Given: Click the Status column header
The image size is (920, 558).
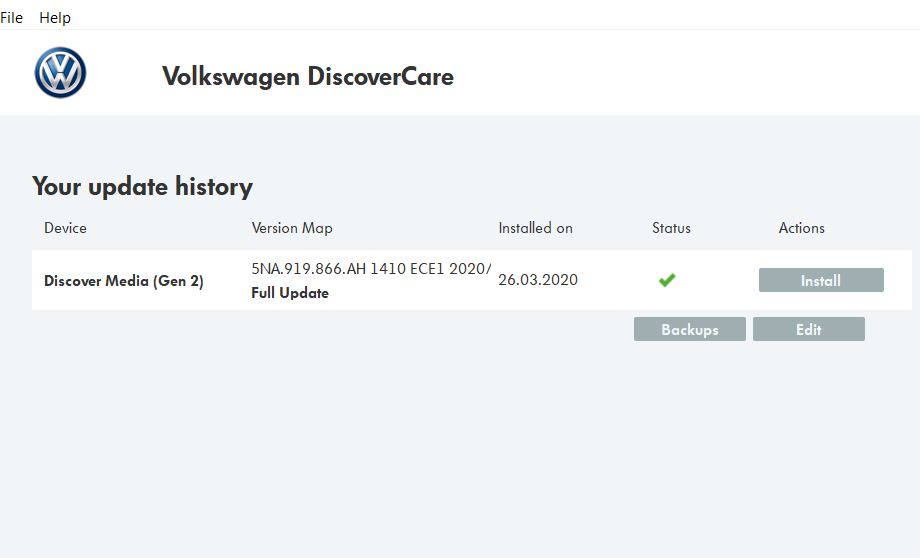Looking at the screenshot, I should tap(671, 228).
